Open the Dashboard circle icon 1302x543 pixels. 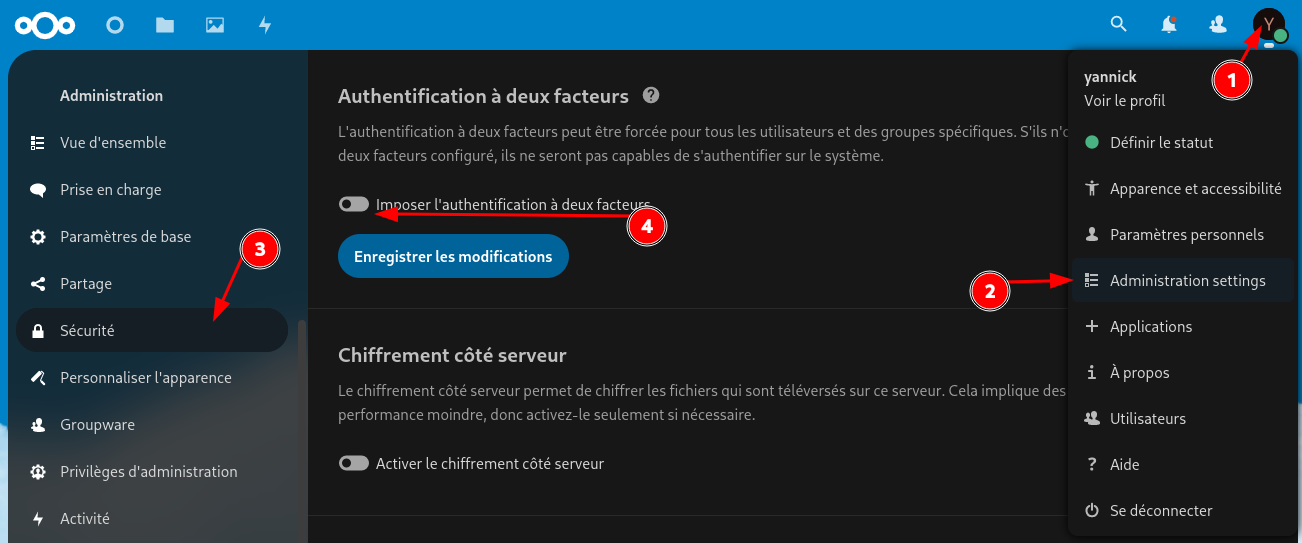[115, 25]
